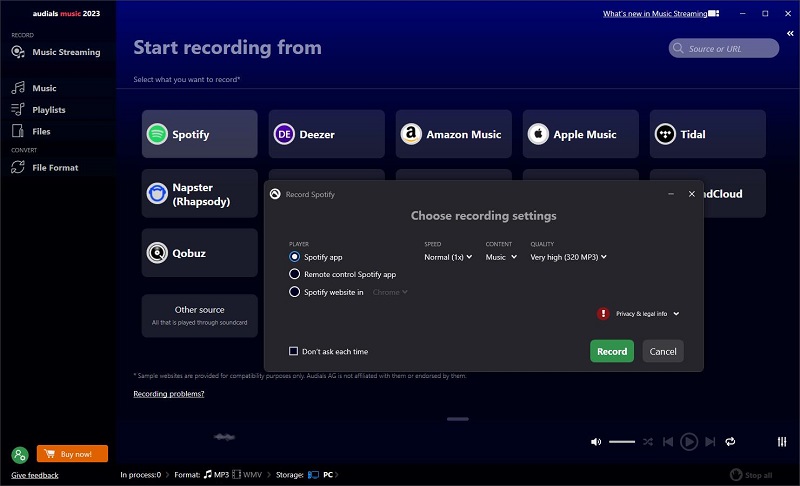Image resolution: width=800 pixels, height=486 pixels.
Task: Choose Other source tile
Action: coord(199,316)
